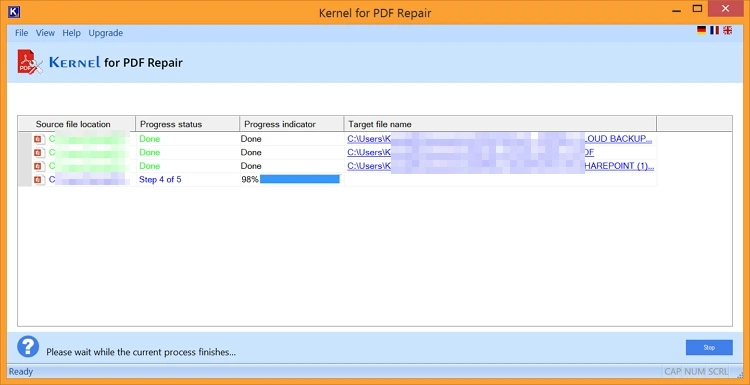Open the View menu
This screenshot has width=750, height=385.
tap(45, 33)
